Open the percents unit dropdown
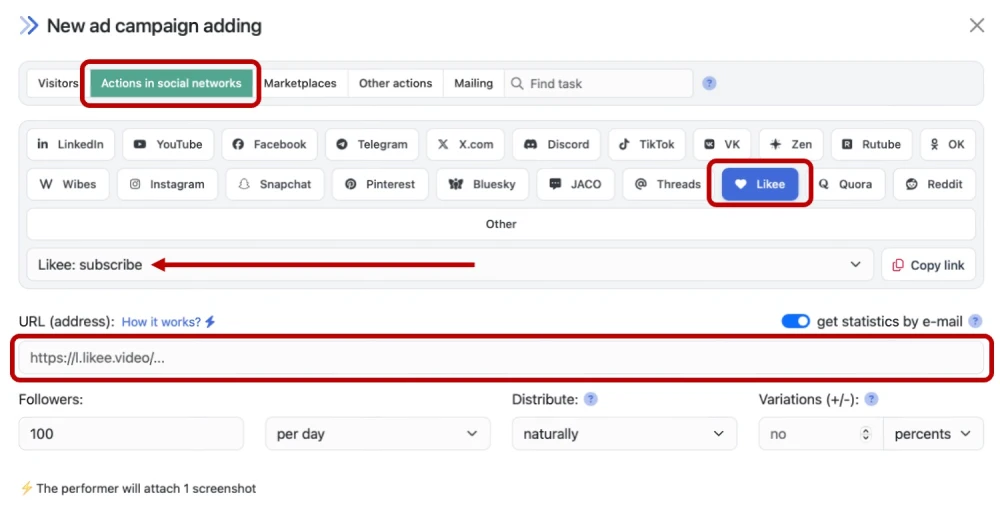The height and width of the screenshot is (509, 1000). coord(933,434)
